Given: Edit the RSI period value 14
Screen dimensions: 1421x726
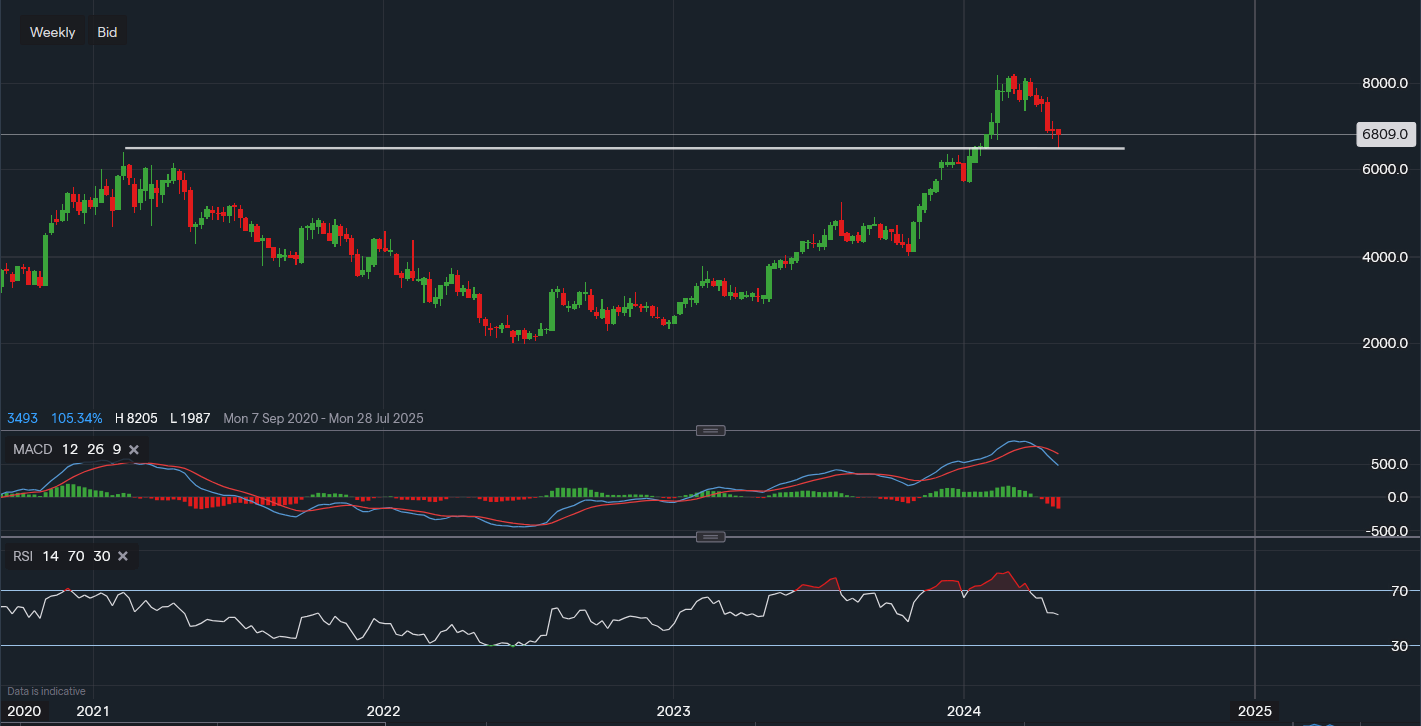Looking at the screenshot, I should pos(51,557).
